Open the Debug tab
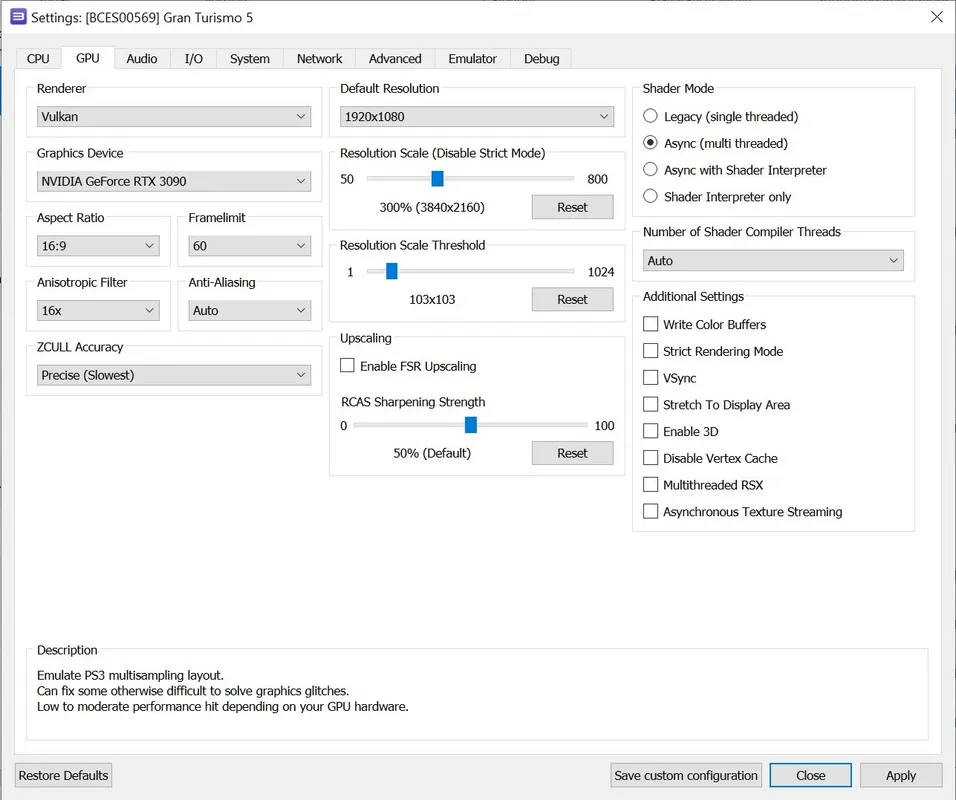This screenshot has width=956, height=800. tap(541, 59)
